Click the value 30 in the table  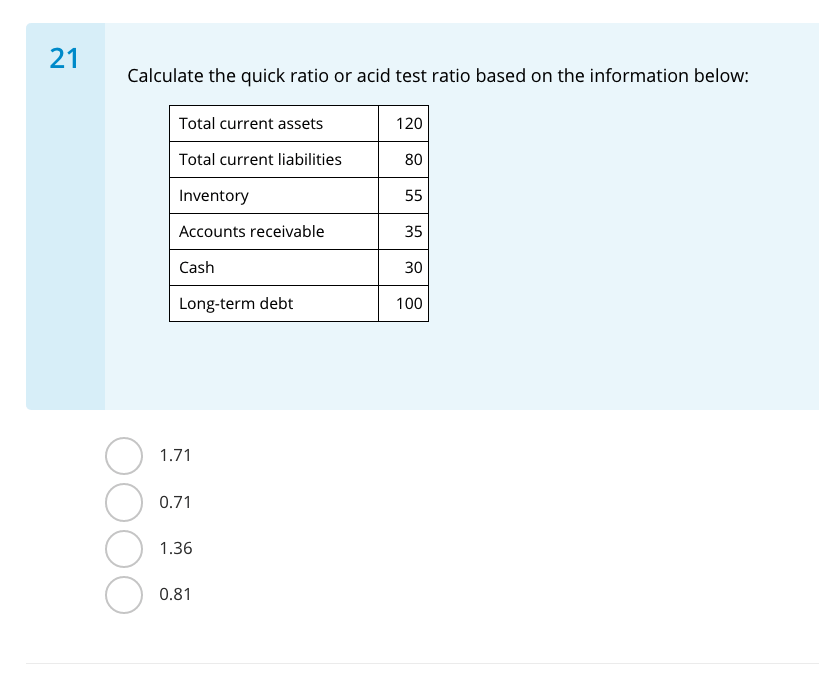[x=414, y=268]
